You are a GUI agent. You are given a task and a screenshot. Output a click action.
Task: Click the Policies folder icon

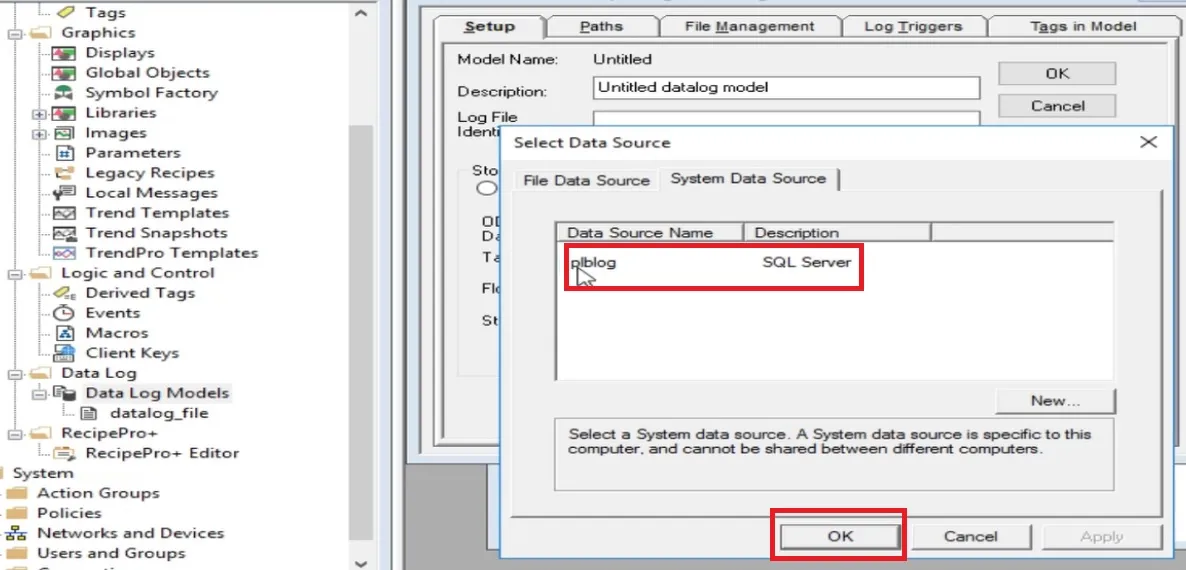tap(17, 513)
